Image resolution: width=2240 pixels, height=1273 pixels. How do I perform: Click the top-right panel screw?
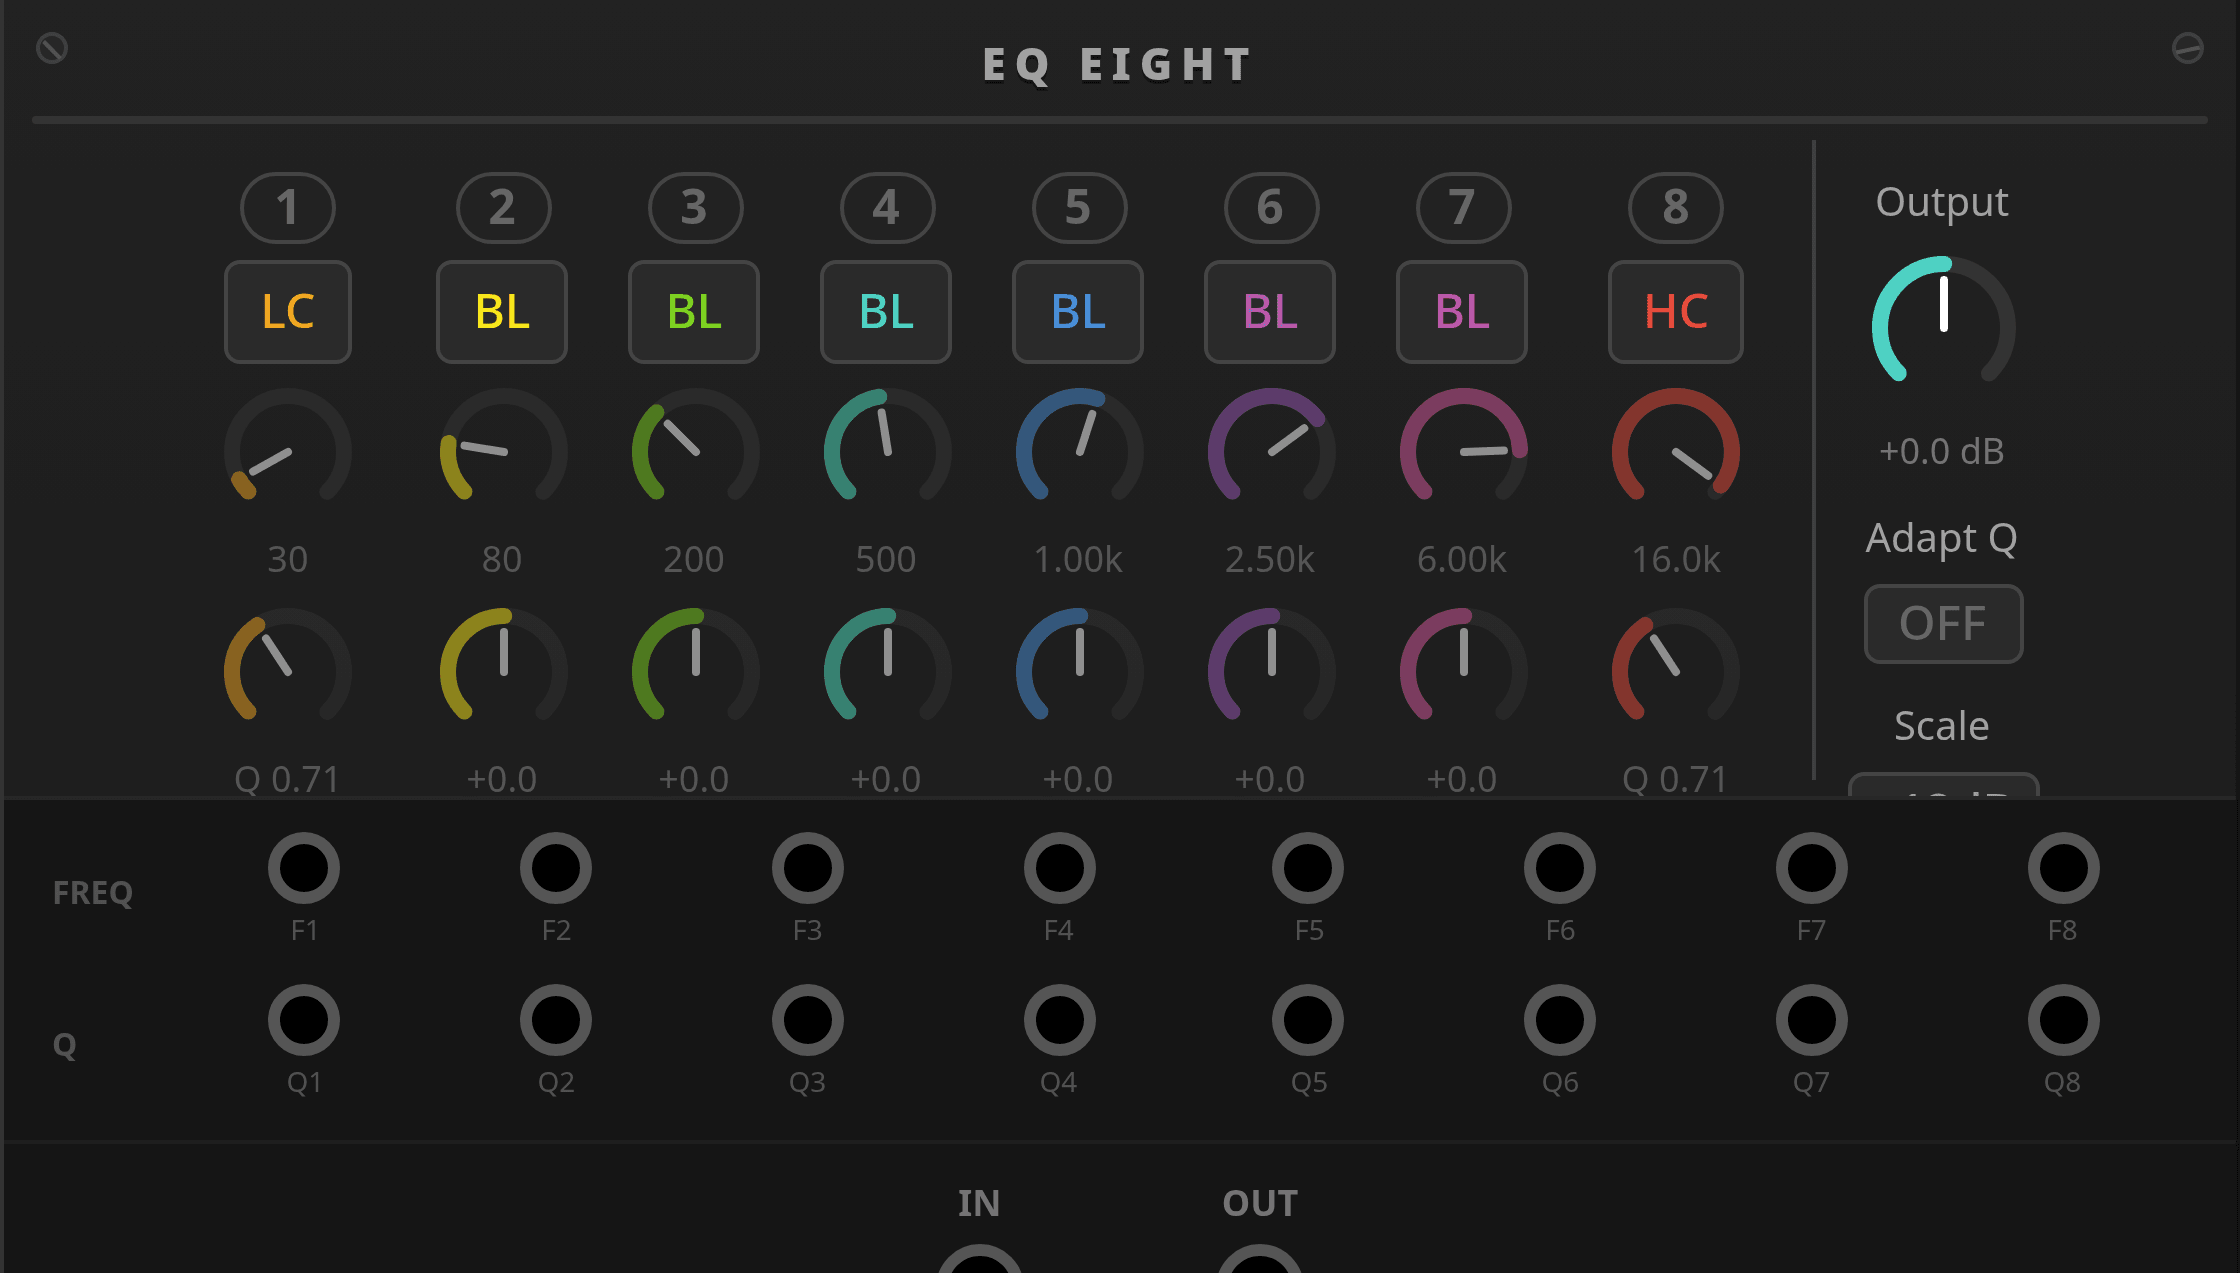click(2187, 48)
